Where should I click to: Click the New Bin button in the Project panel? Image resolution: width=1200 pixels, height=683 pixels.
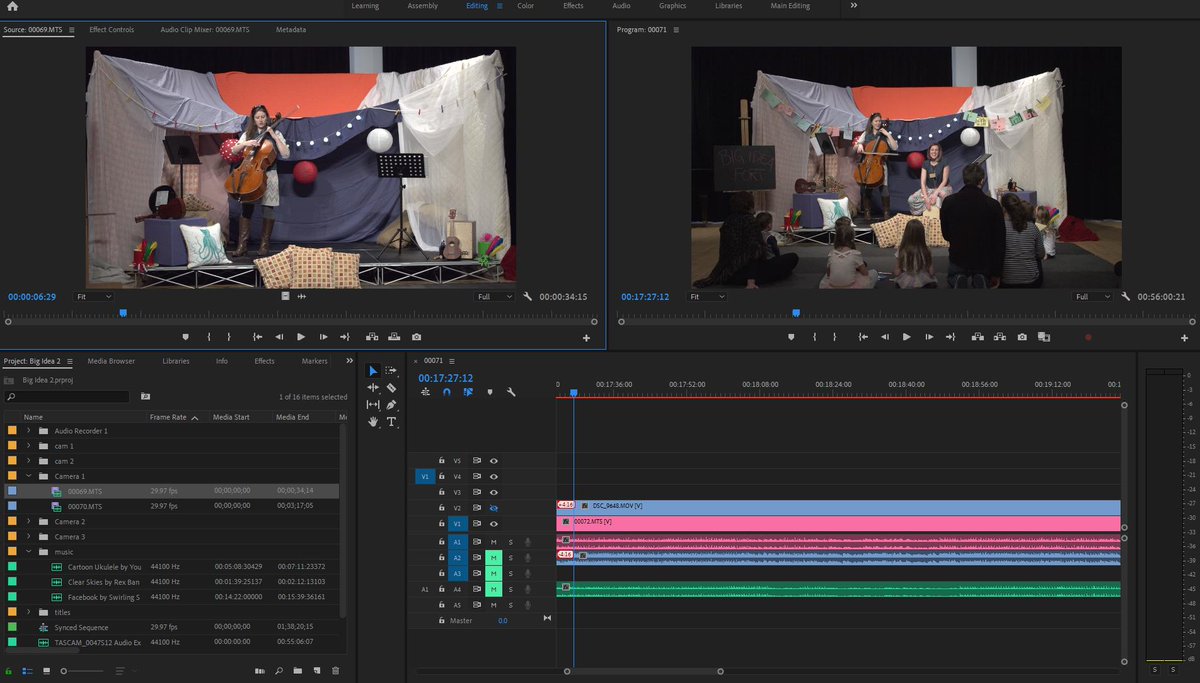[x=298, y=671]
